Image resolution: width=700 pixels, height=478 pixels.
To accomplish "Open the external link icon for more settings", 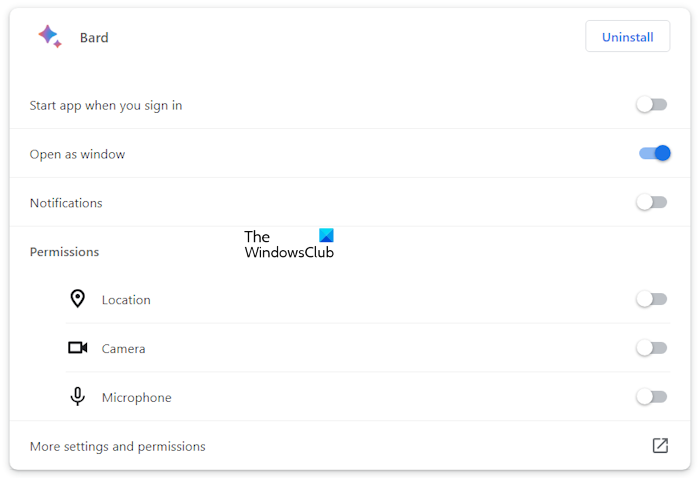I will click(x=659, y=446).
